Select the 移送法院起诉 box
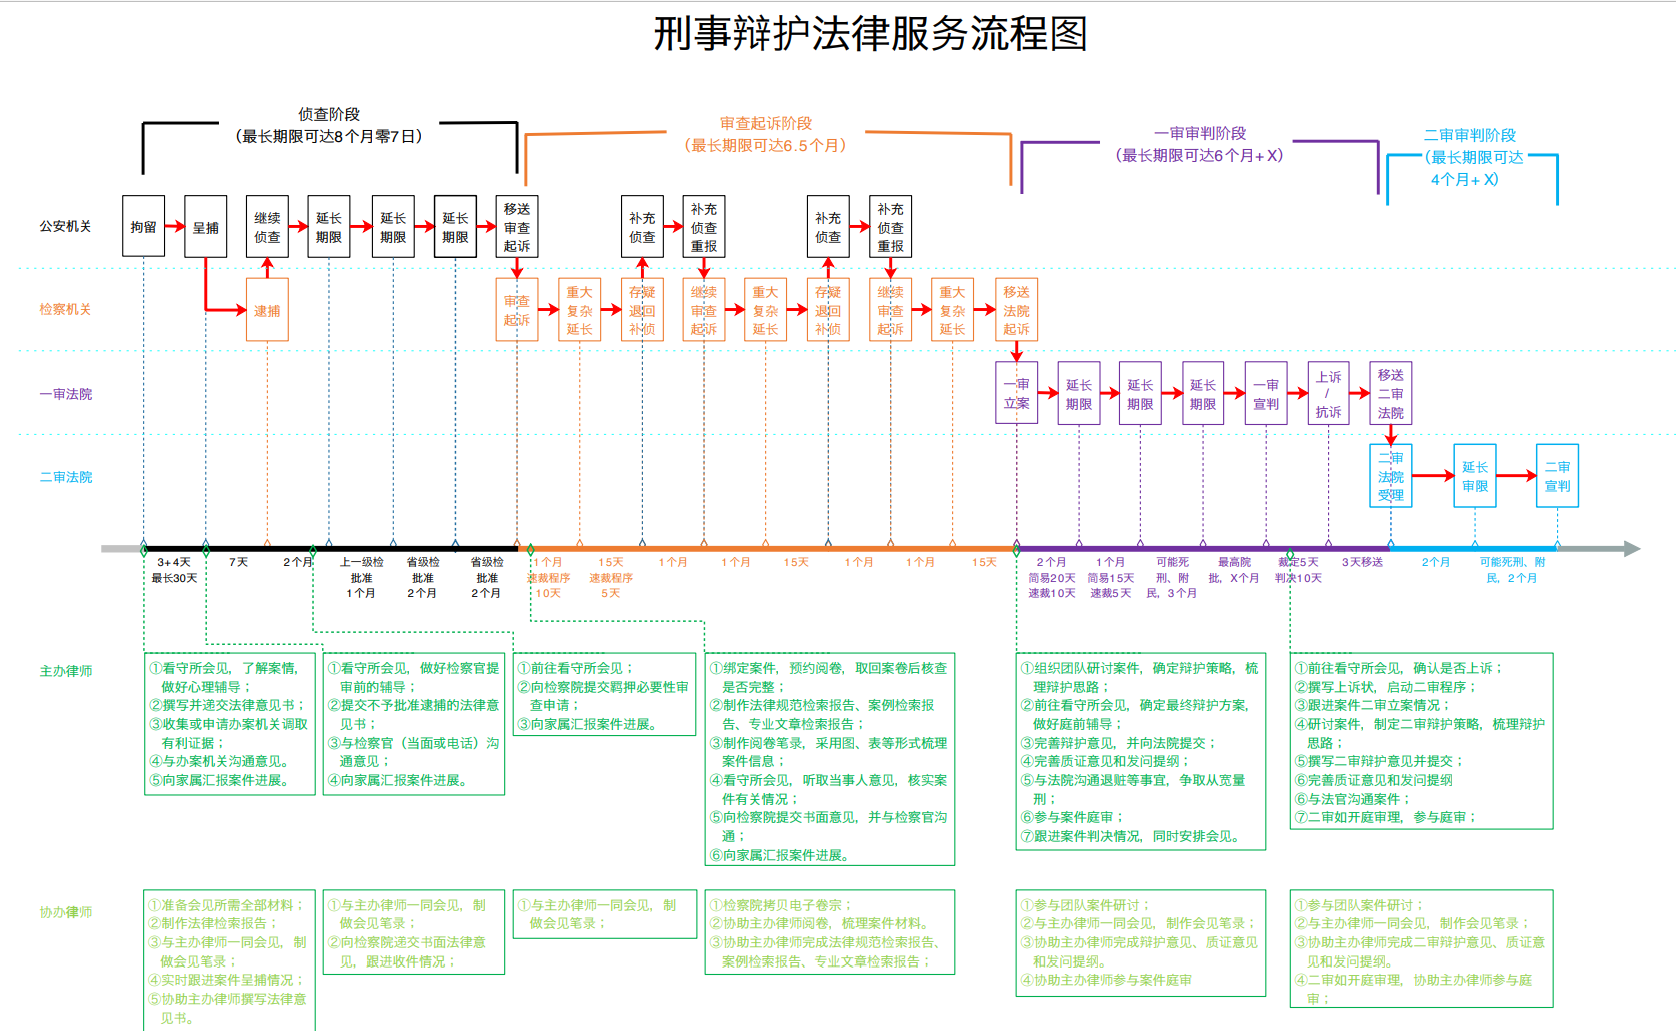This screenshot has height=1031, width=1676. coord(1016,310)
